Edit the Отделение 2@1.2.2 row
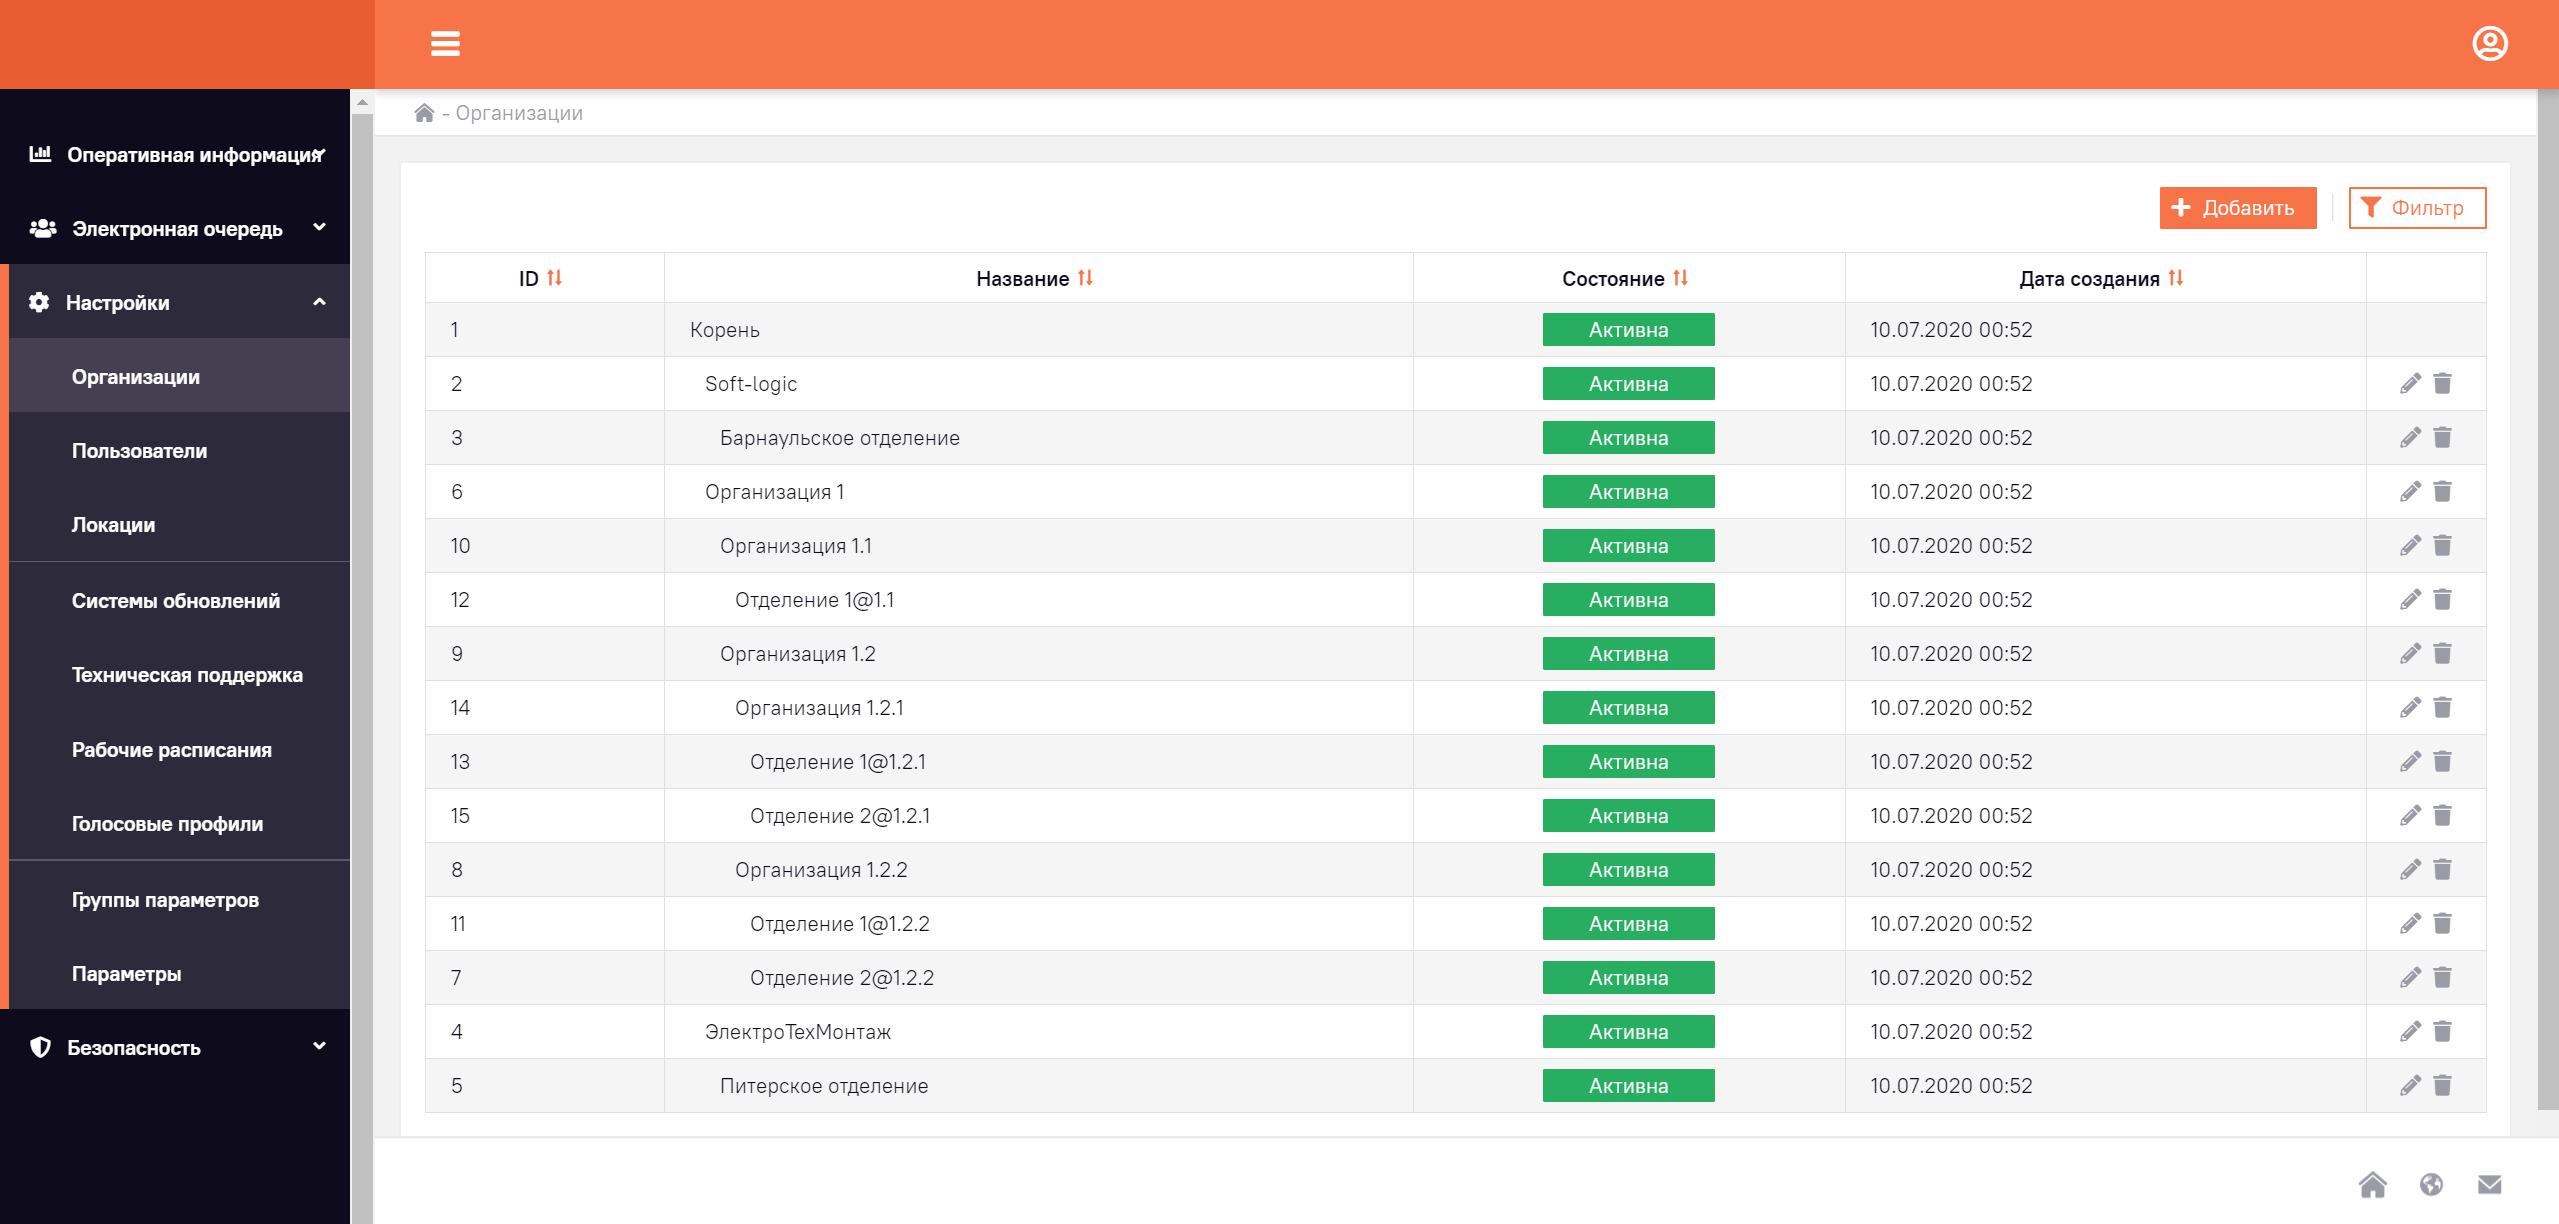2559x1224 pixels. coord(2410,978)
